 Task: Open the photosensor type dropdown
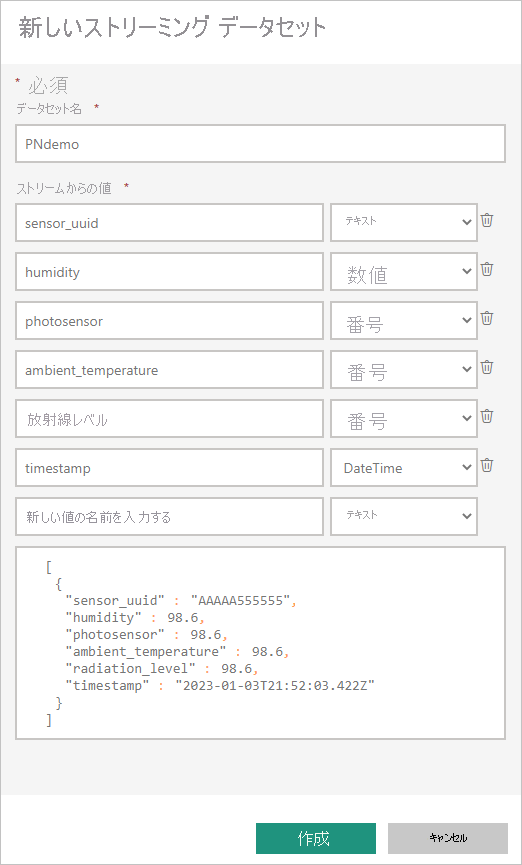pos(404,321)
